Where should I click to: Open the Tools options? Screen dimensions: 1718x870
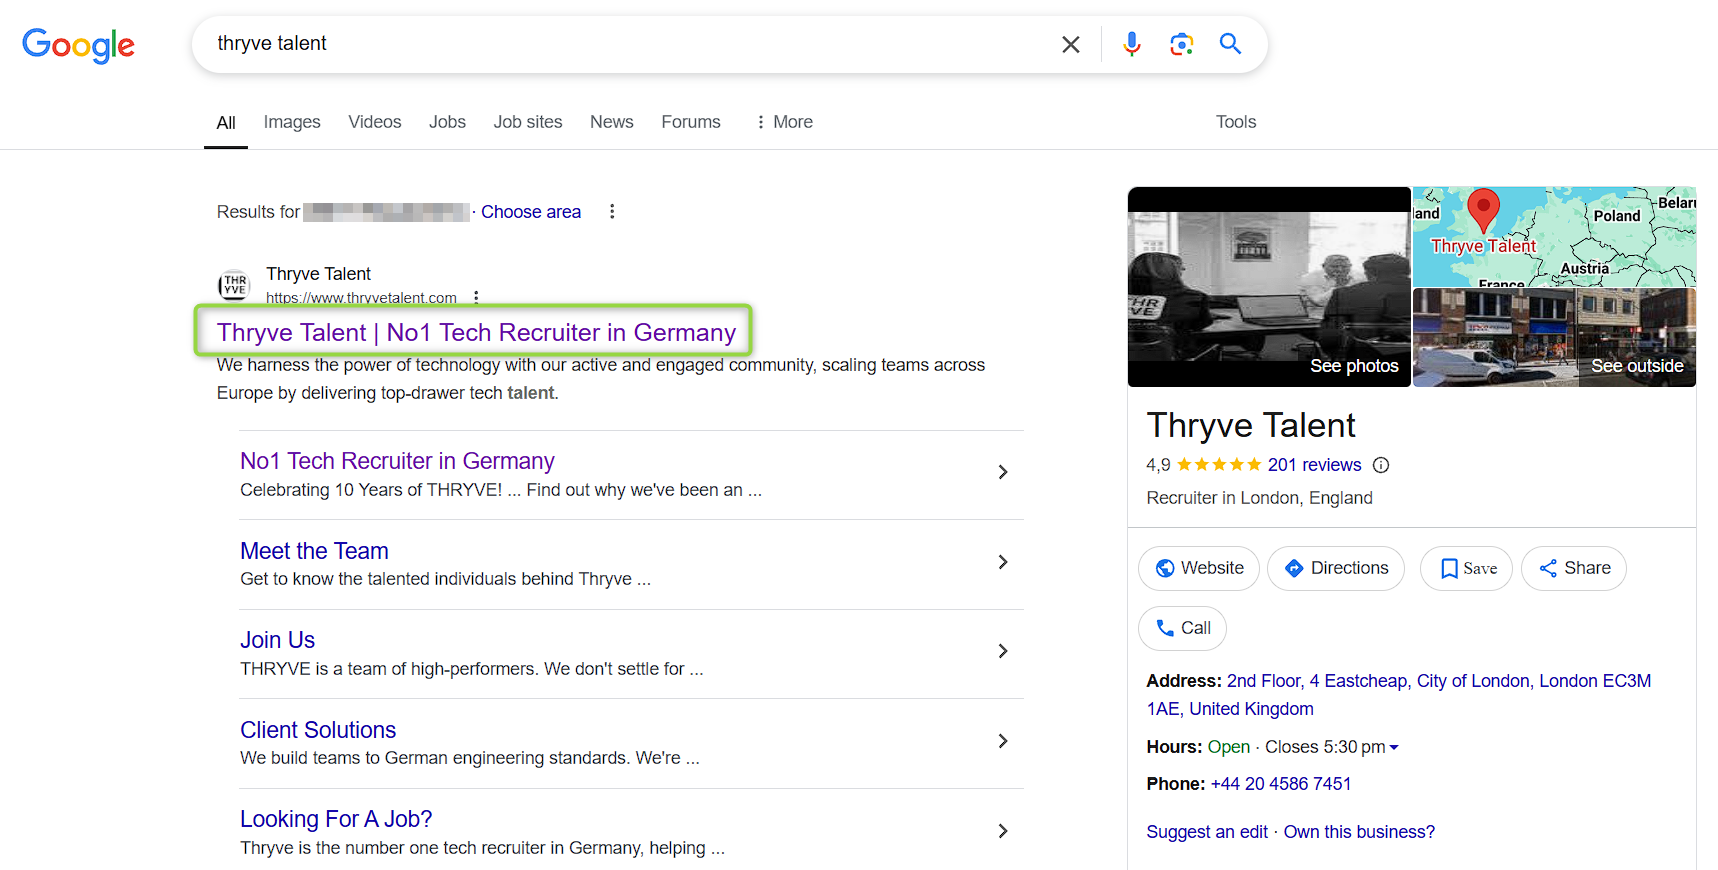coord(1236,122)
